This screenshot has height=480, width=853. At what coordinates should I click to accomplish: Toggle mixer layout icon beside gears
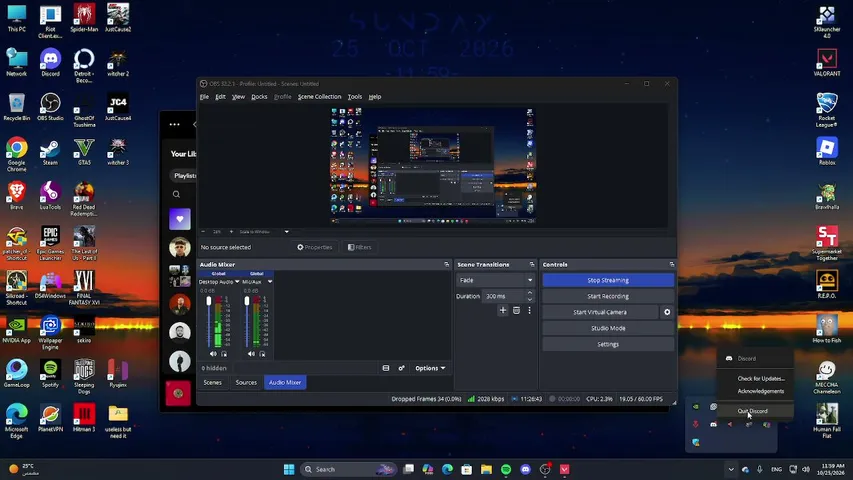point(386,368)
